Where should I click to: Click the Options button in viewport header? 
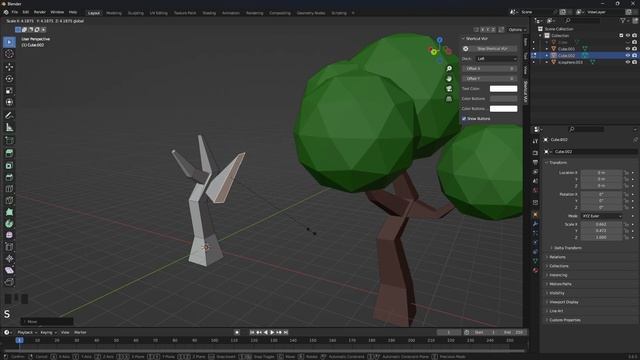[x=517, y=29]
